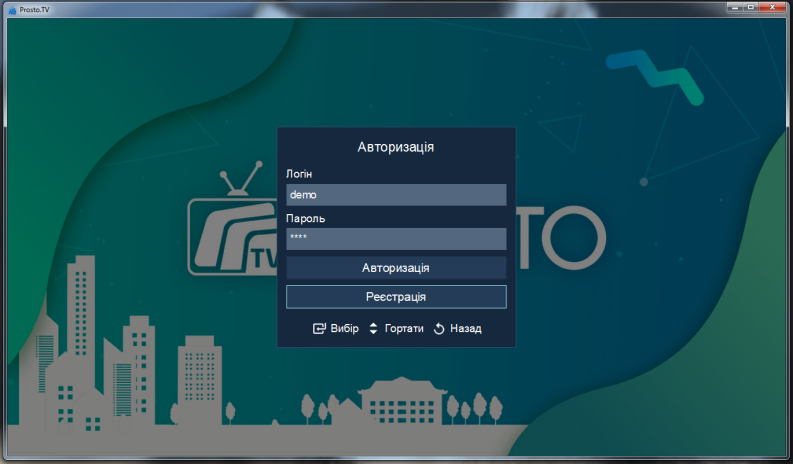Click the Prosto.TV title bar app icon
Image resolution: width=793 pixels, height=464 pixels.
12,10
